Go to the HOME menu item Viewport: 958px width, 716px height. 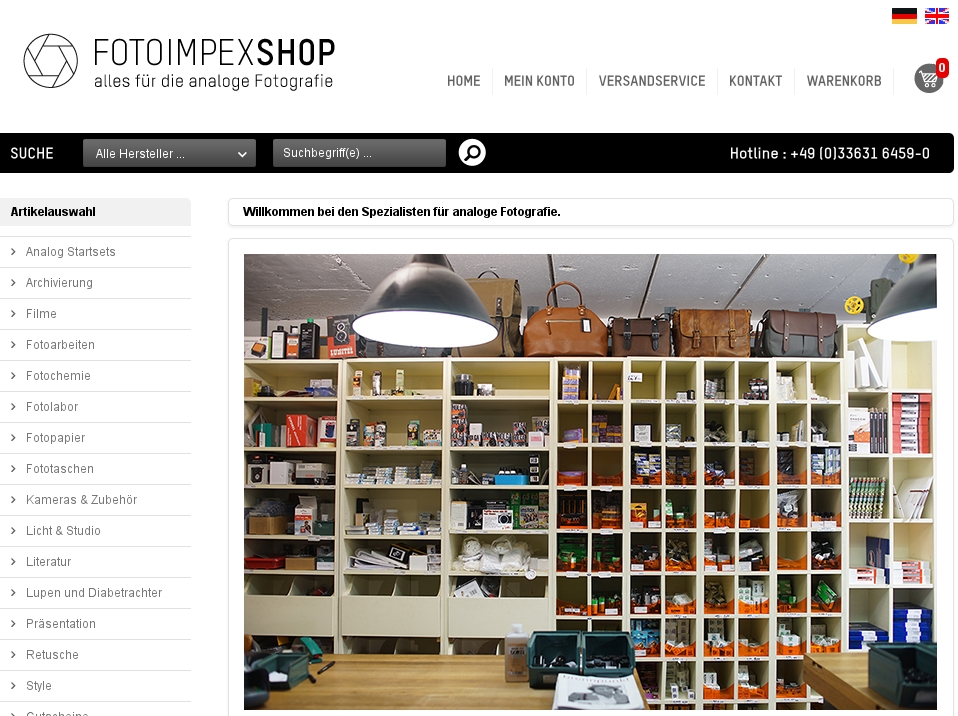pyautogui.click(x=464, y=81)
